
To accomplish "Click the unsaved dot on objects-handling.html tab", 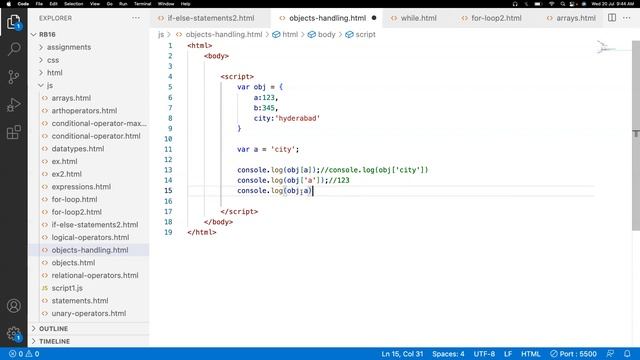I will pyautogui.click(x=374, y=18).
